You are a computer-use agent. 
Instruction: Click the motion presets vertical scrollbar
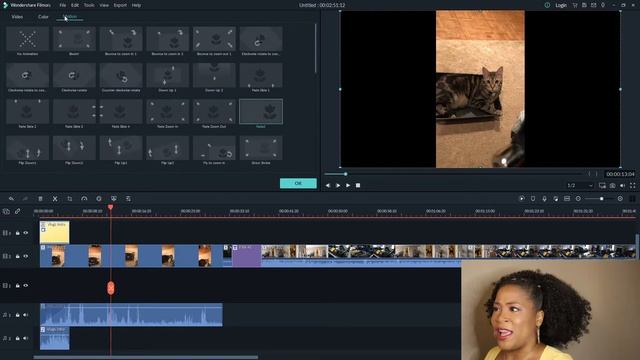coord(315,49)
